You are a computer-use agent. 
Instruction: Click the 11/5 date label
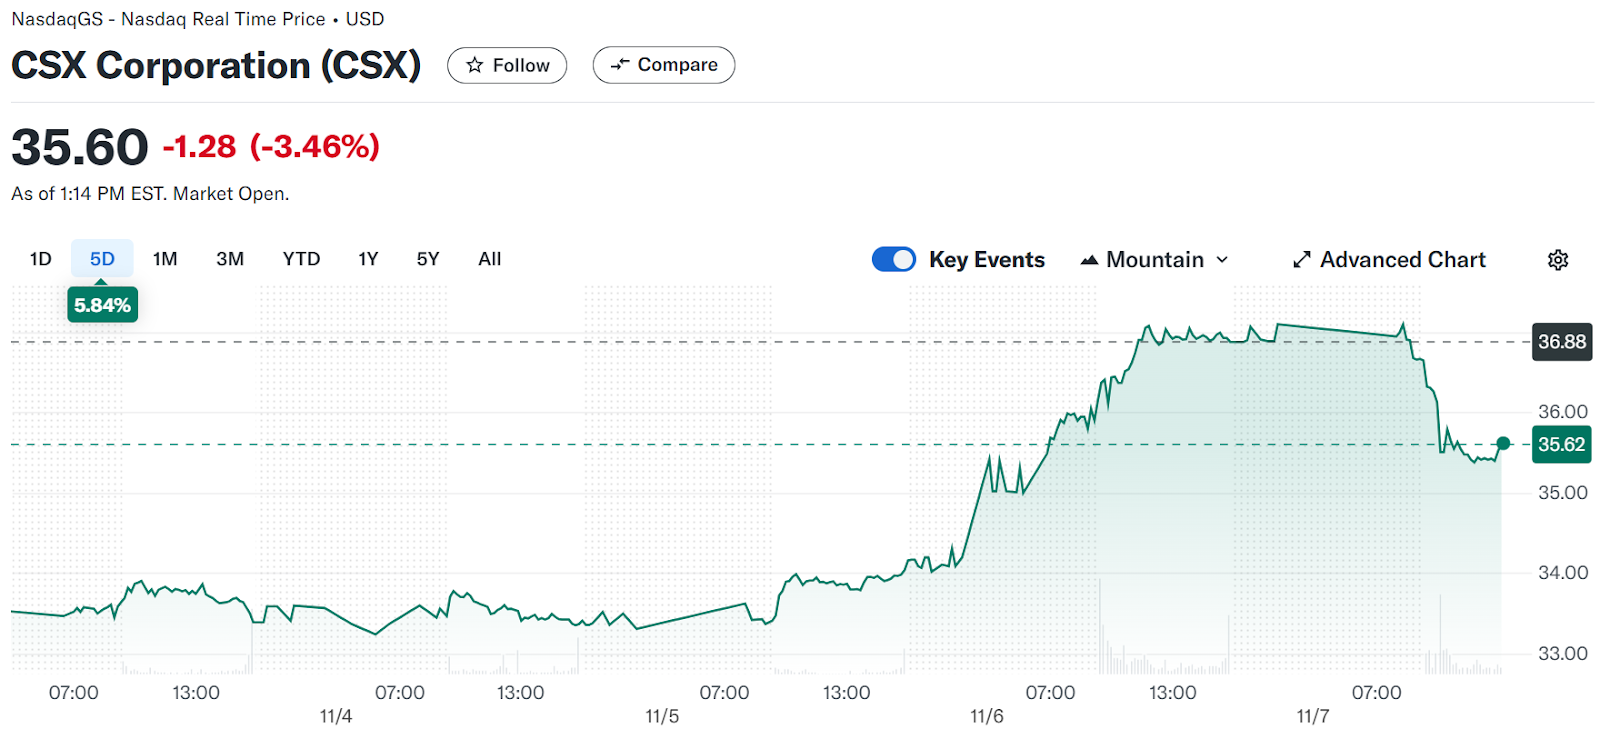click(x=662, y=716)
